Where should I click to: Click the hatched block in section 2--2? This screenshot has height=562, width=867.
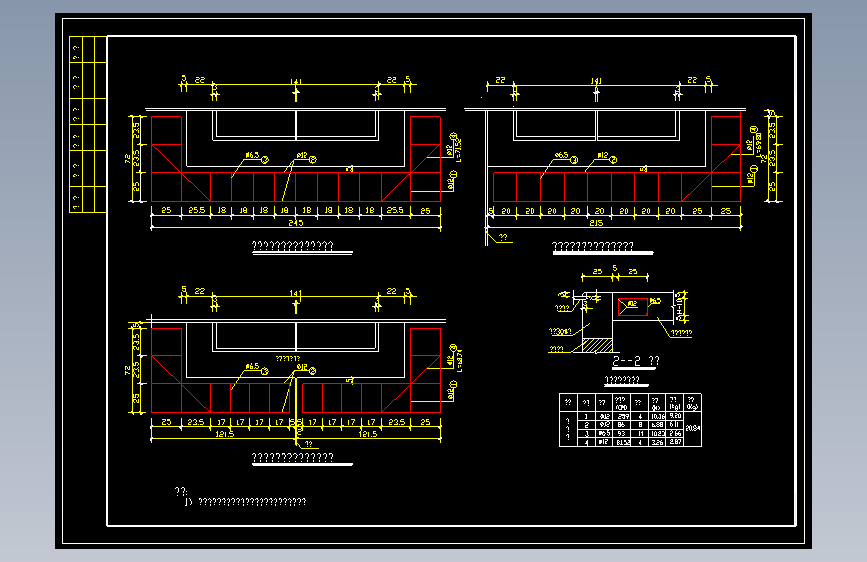598,346
